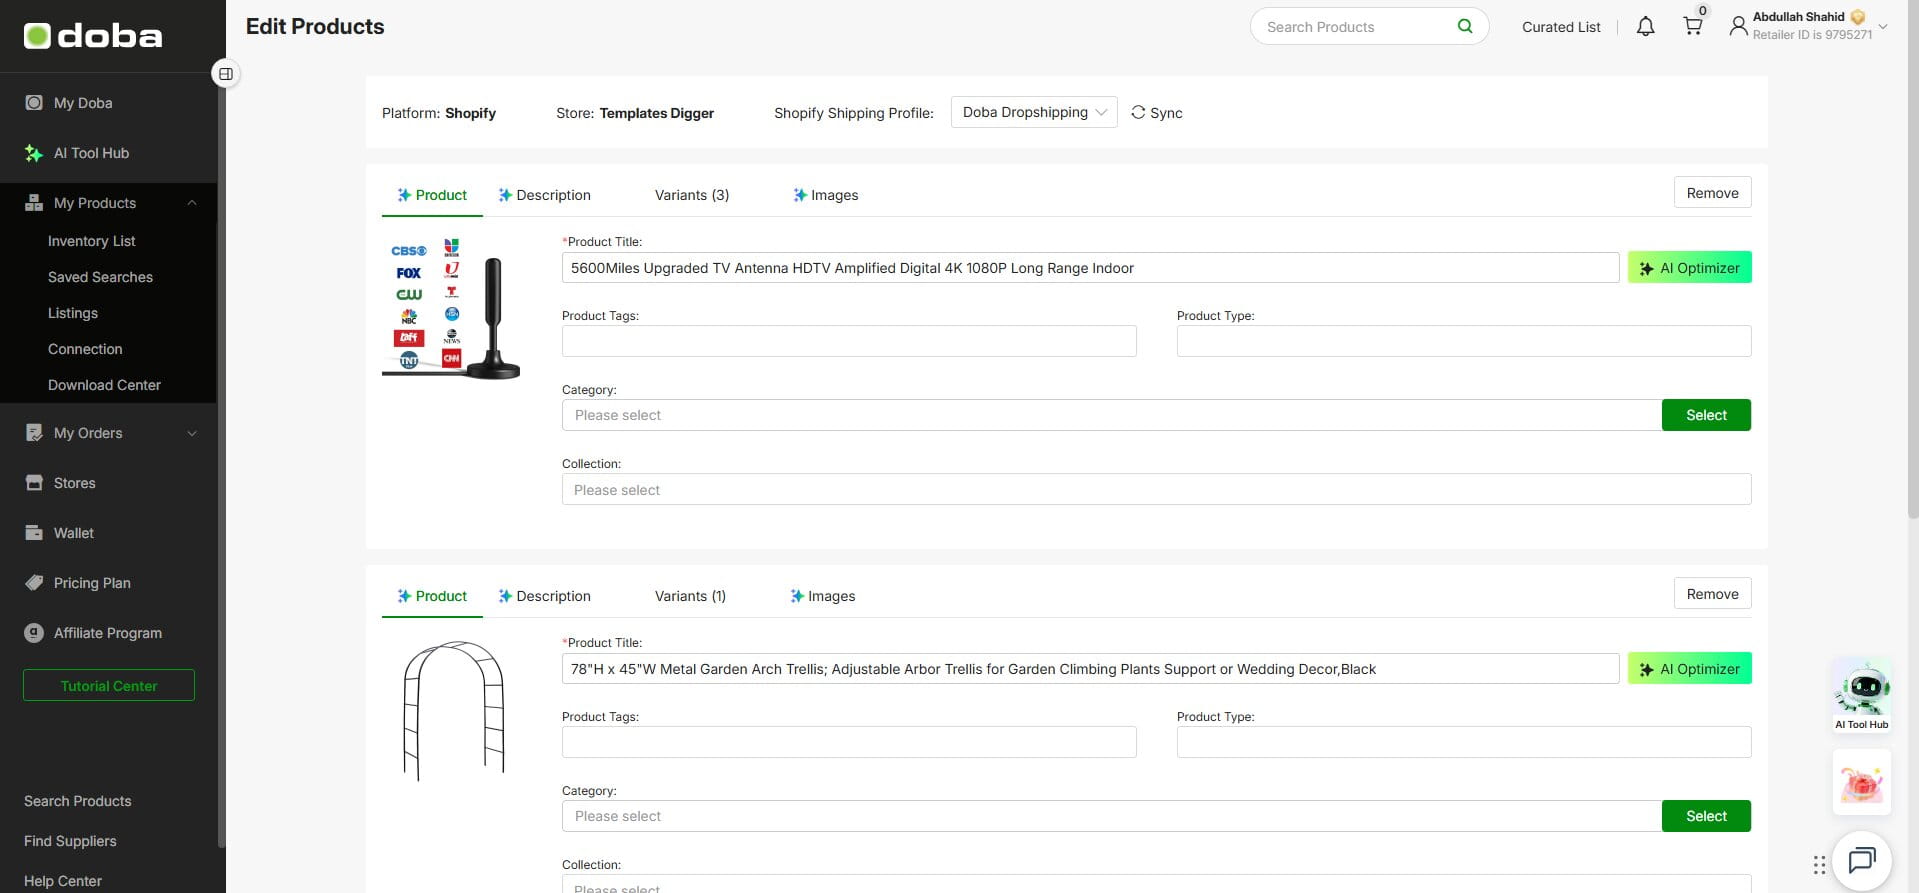Click Sync shipping profile

[1157, 113]
